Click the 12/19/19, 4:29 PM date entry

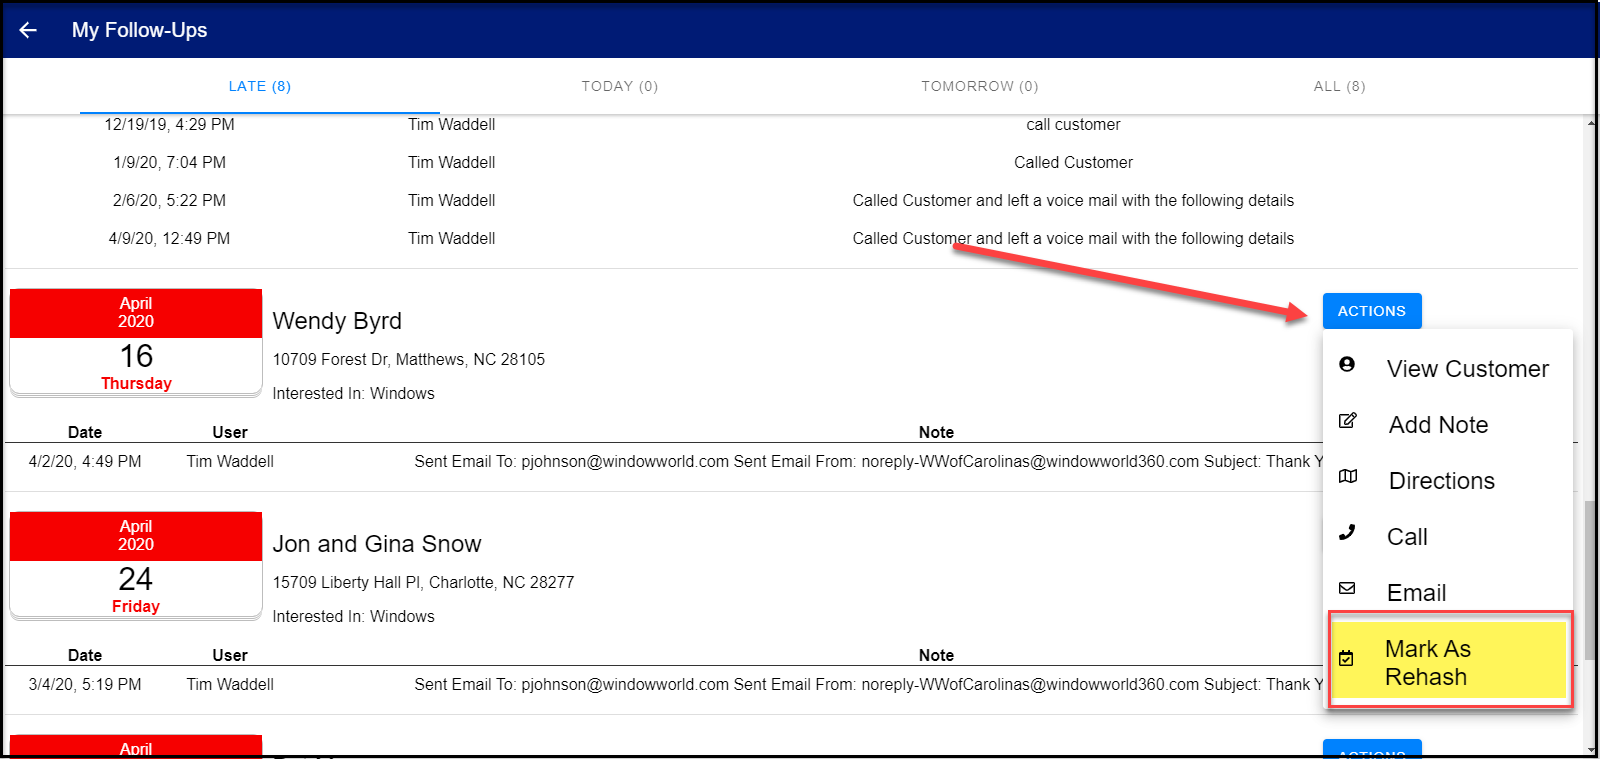coord(170,124)
